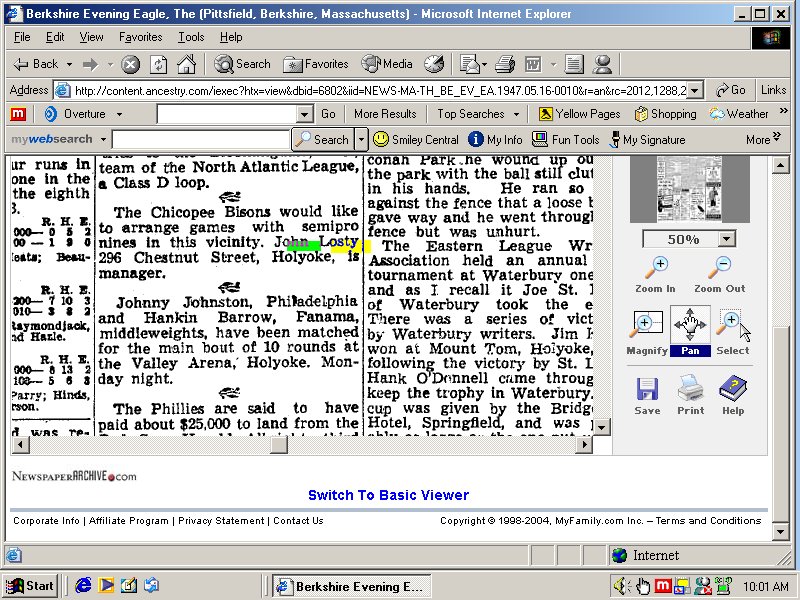
Task: Open Contact Us link
Action: [298, 520]
